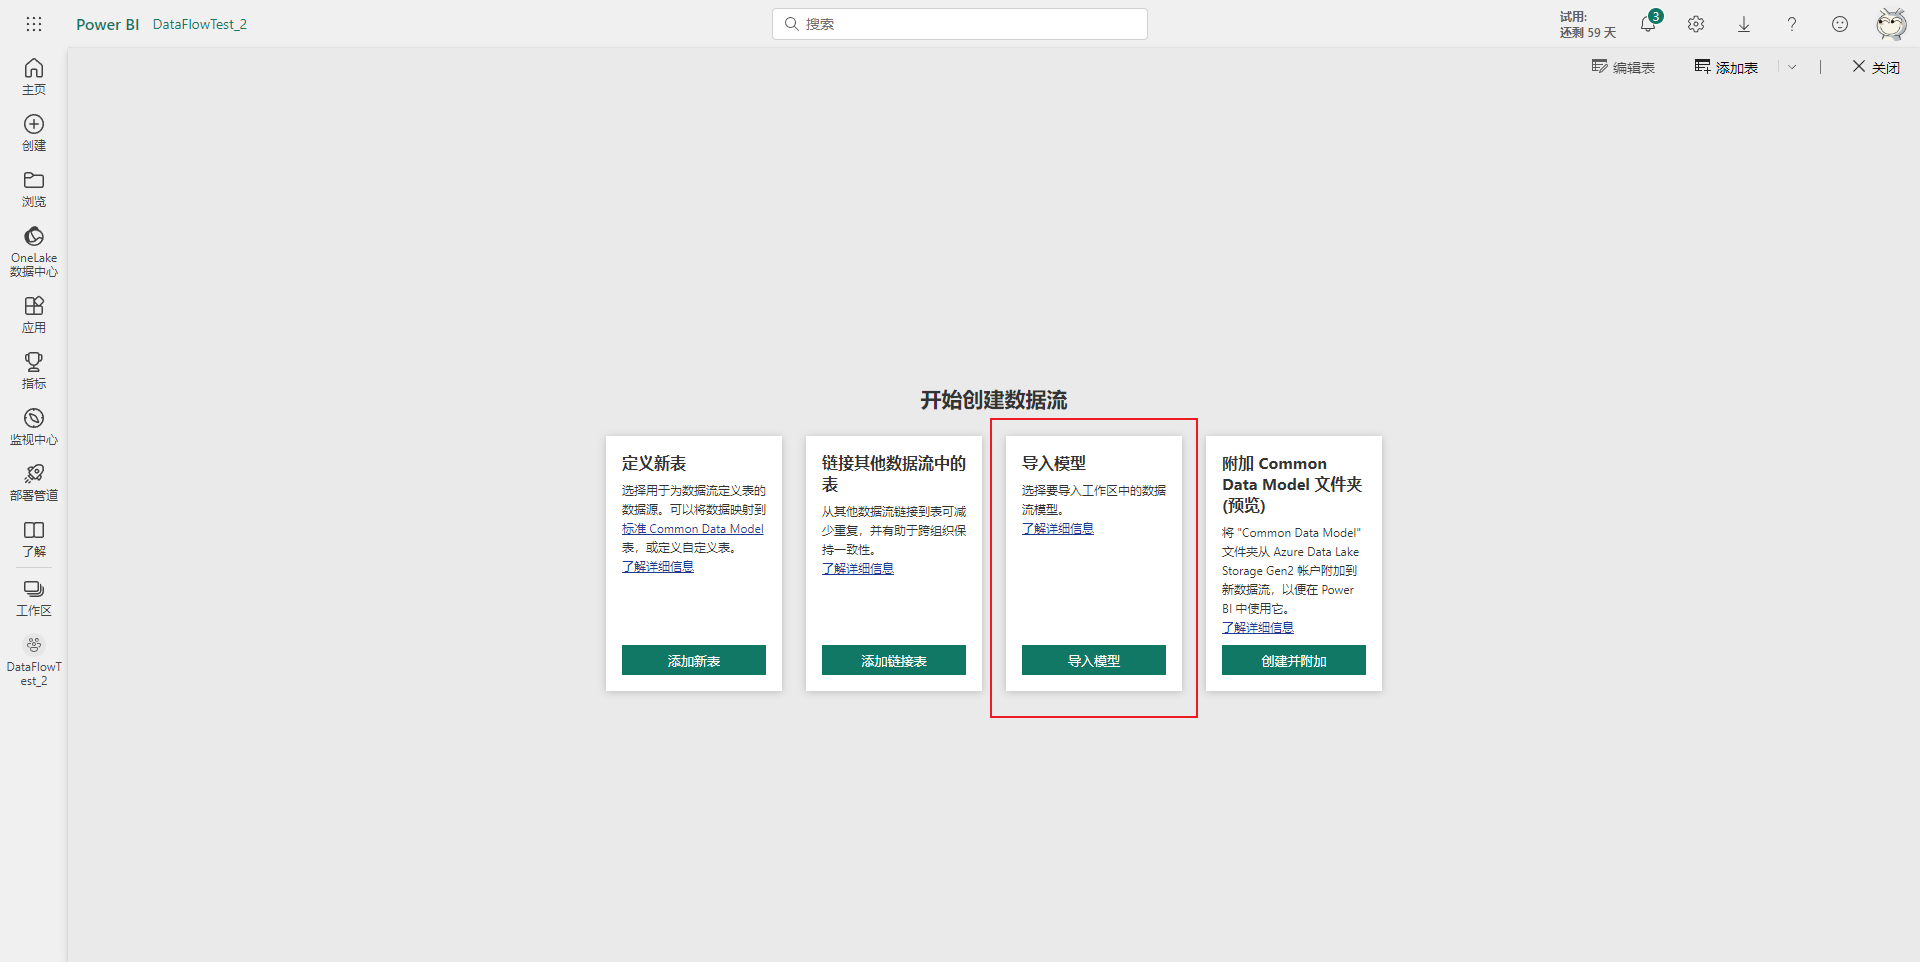Open the settings gear icon

tap(1696, 24)
